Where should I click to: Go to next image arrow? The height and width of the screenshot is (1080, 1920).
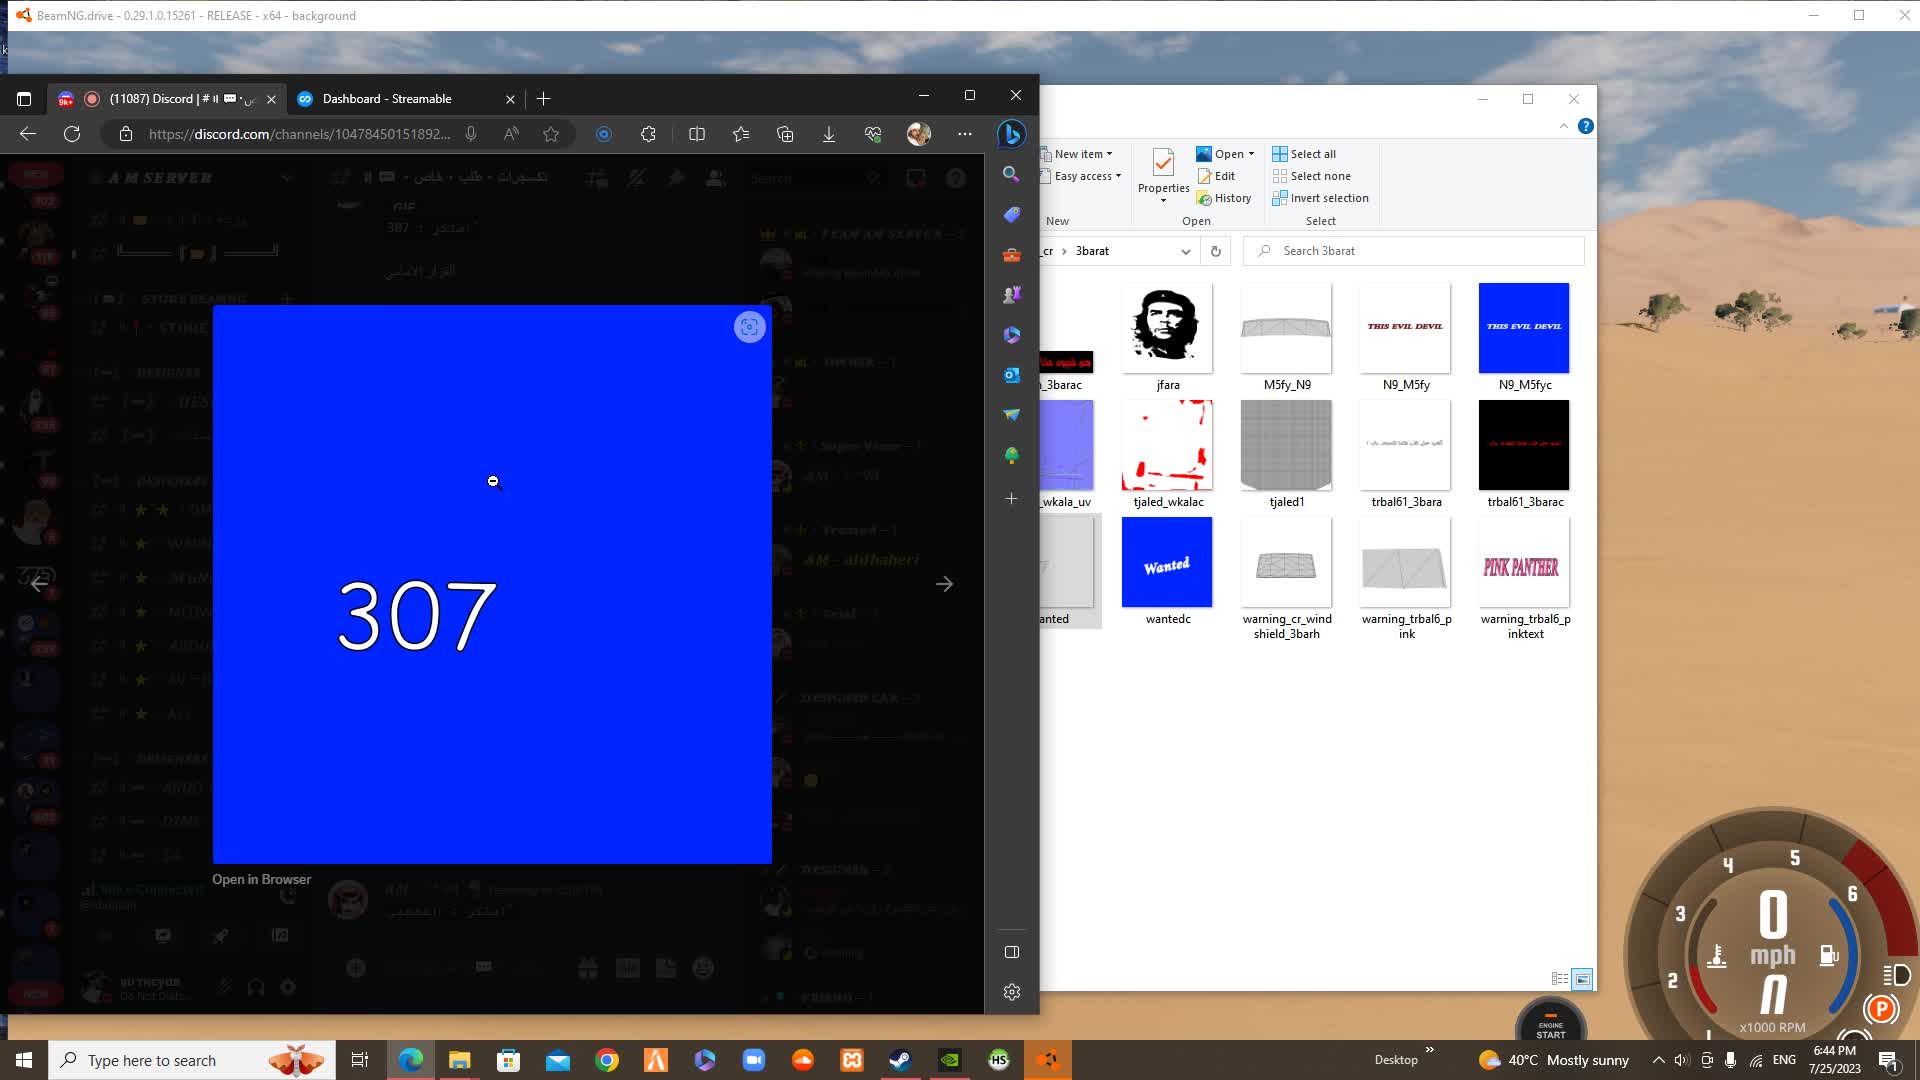click(x=944, y=584)
